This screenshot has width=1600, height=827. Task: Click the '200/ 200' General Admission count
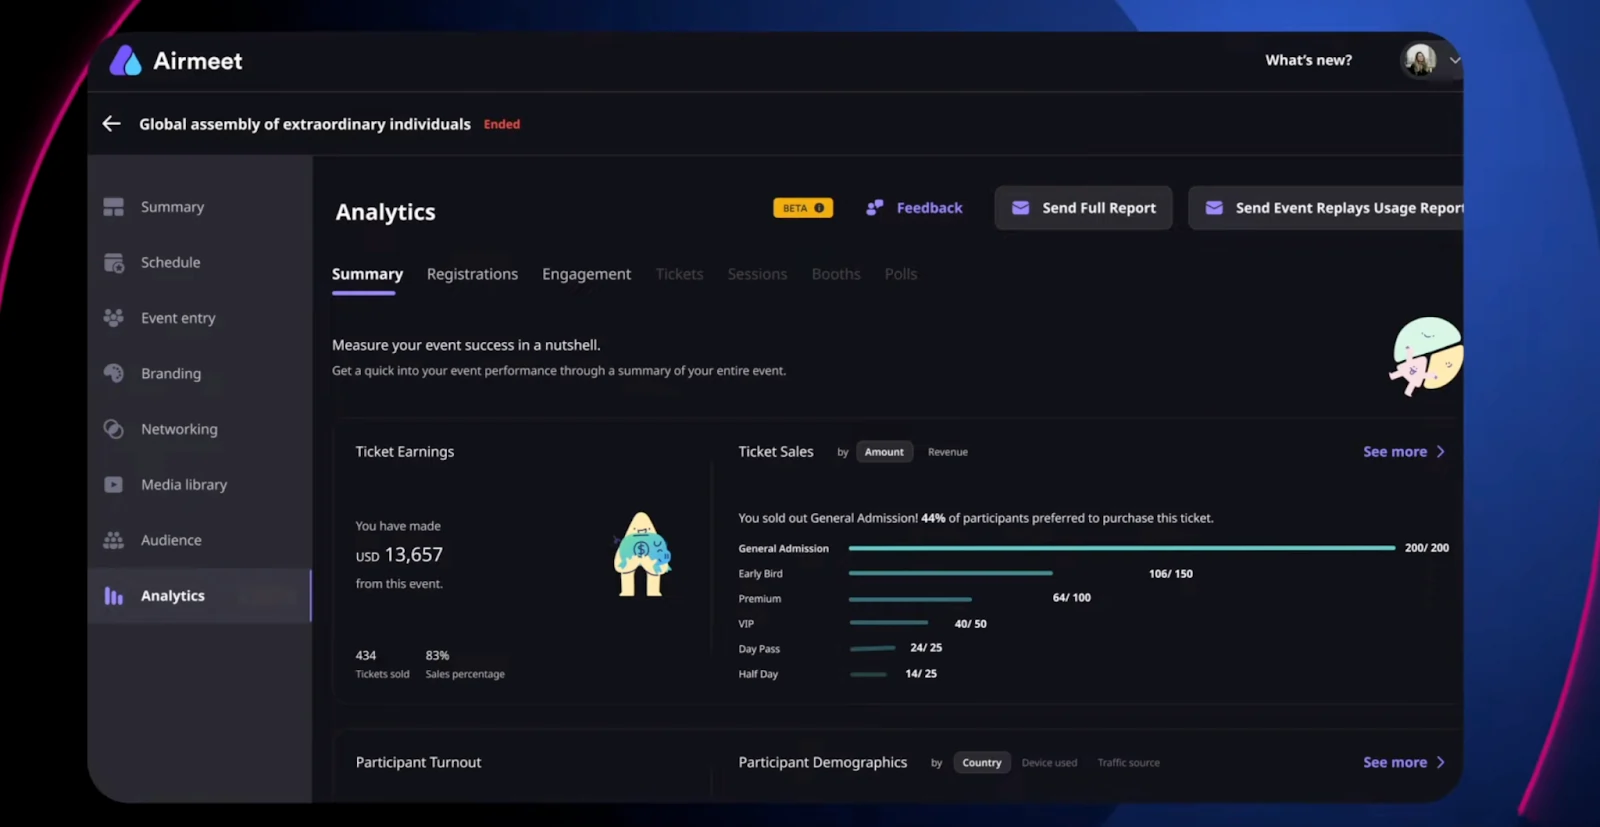coord(1426,548)
